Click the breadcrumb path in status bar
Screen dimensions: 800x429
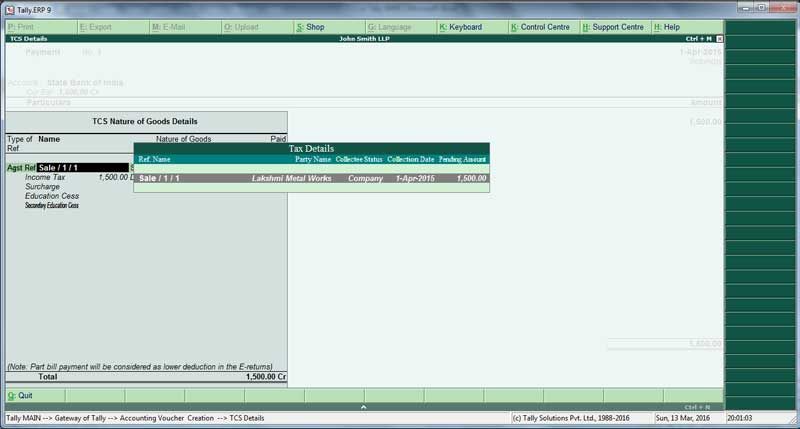tap(135, 418)
